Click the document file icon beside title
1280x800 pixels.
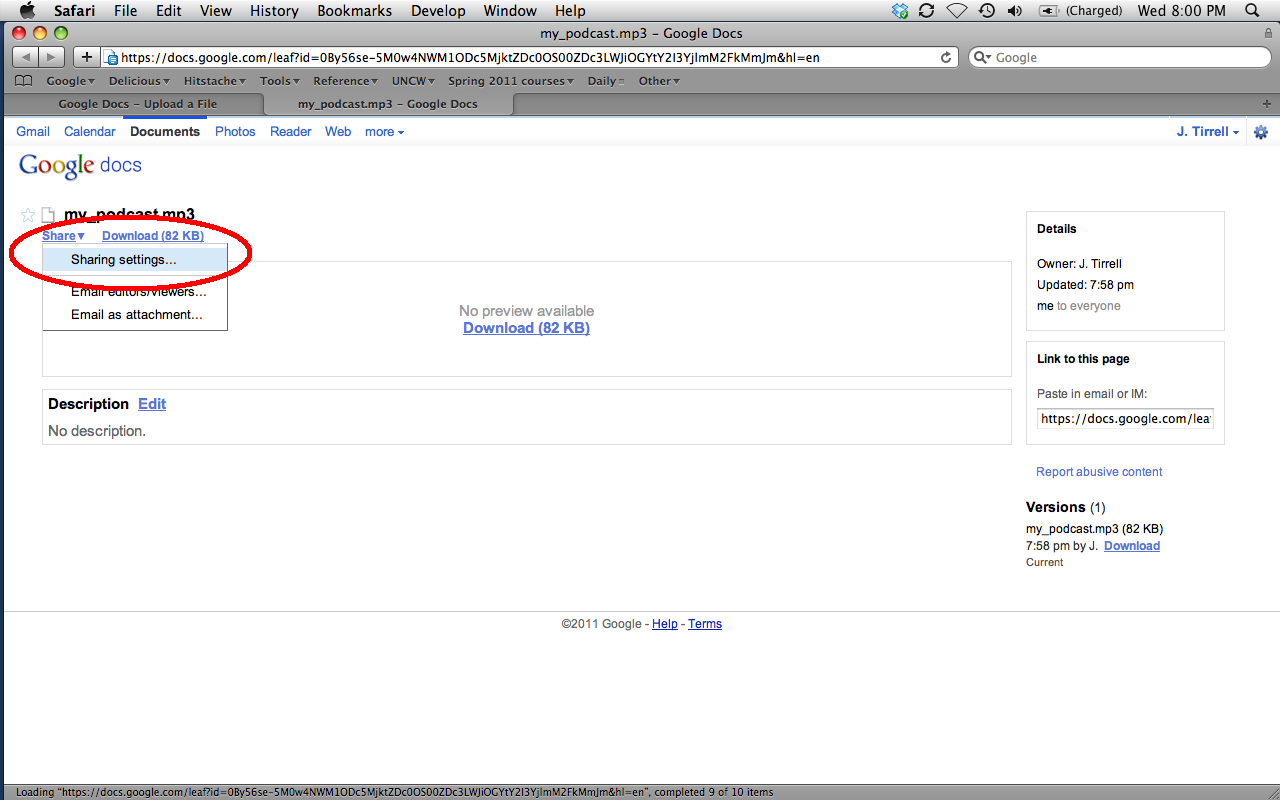pyautogui.click(x=48, y=215)
